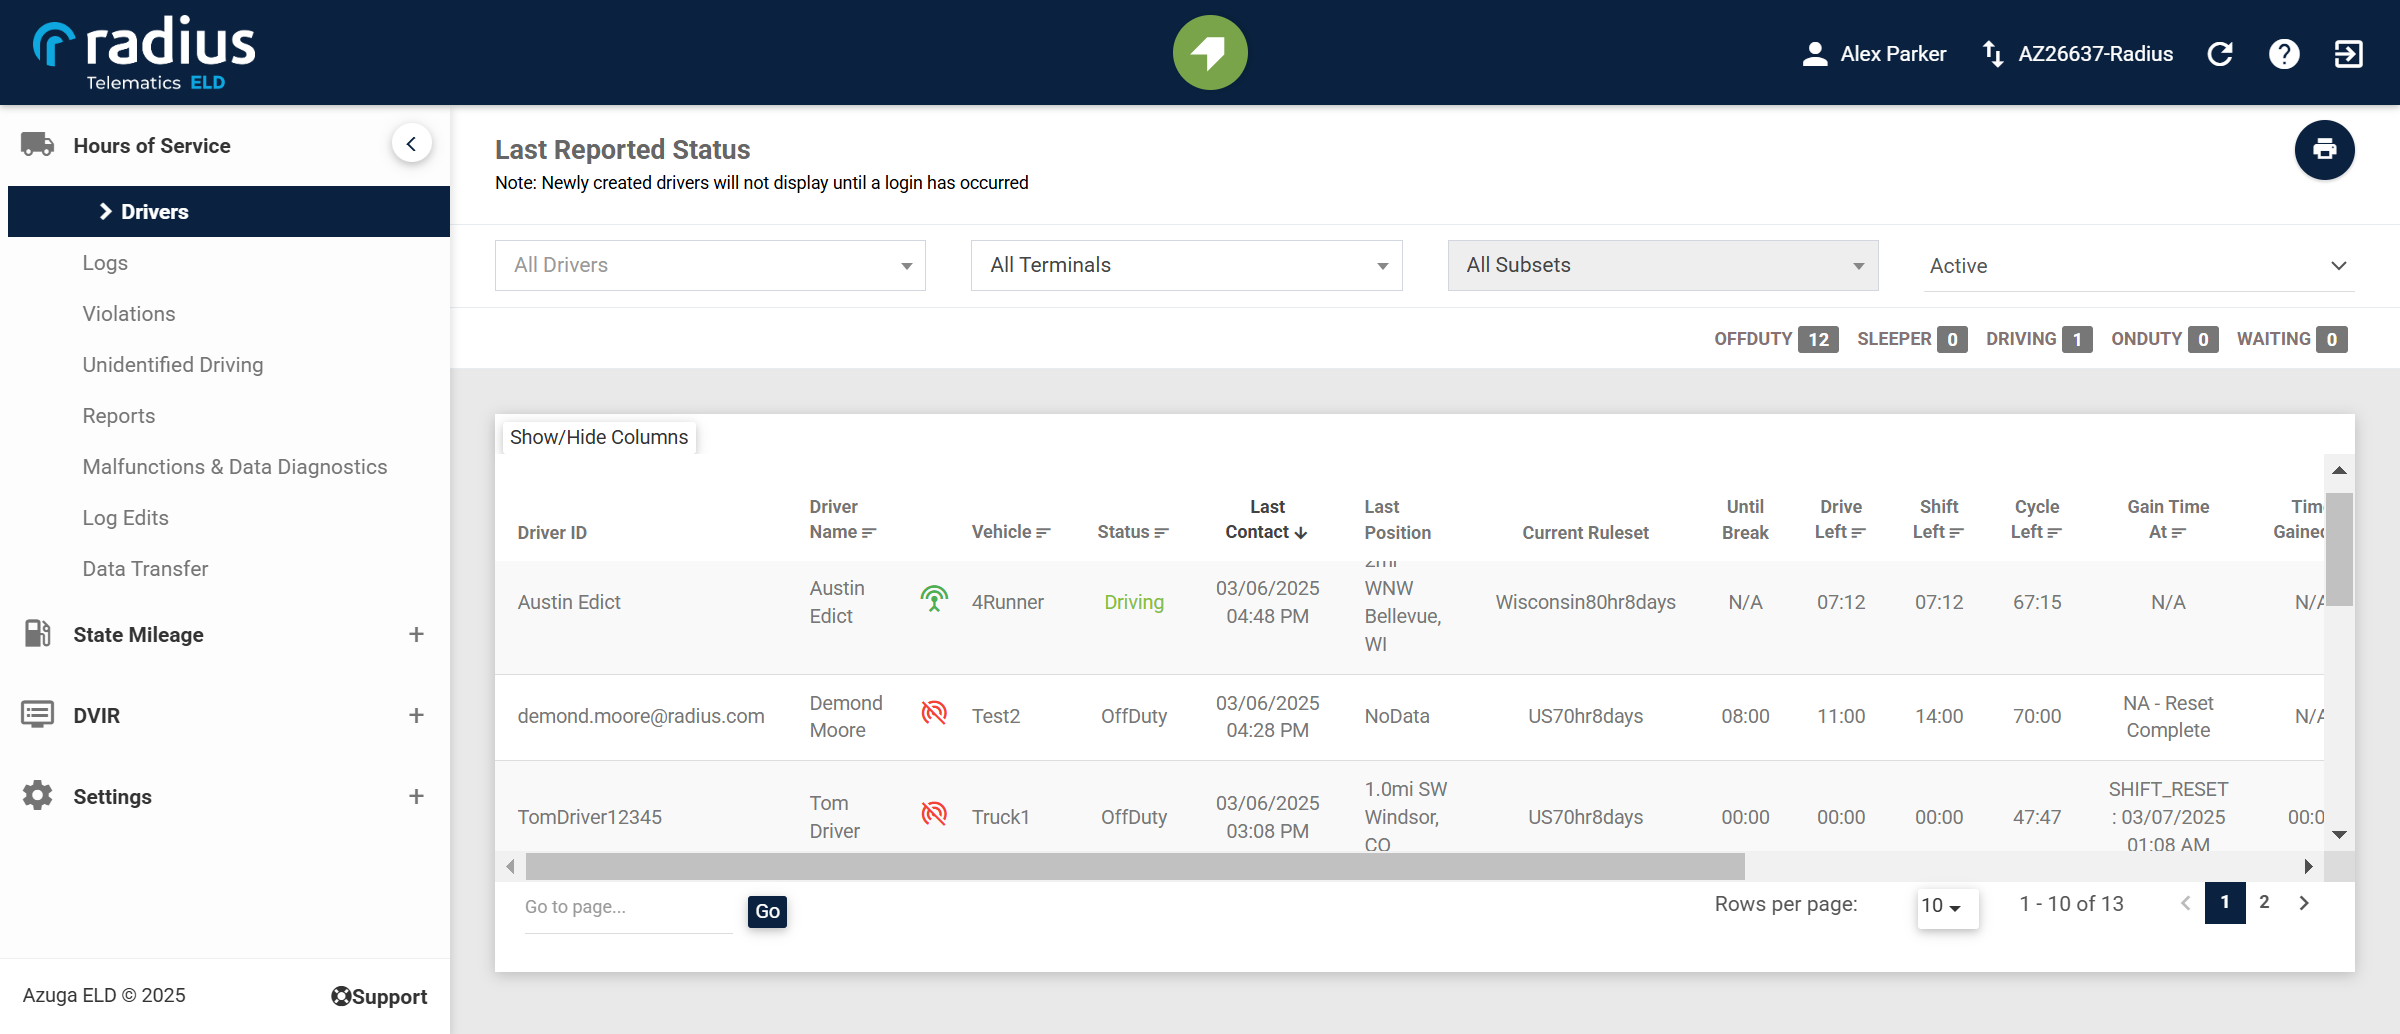This screenshot has width=2400, height=1034.
Task: Change rows per page dropdown
Action: [1947, 907]
